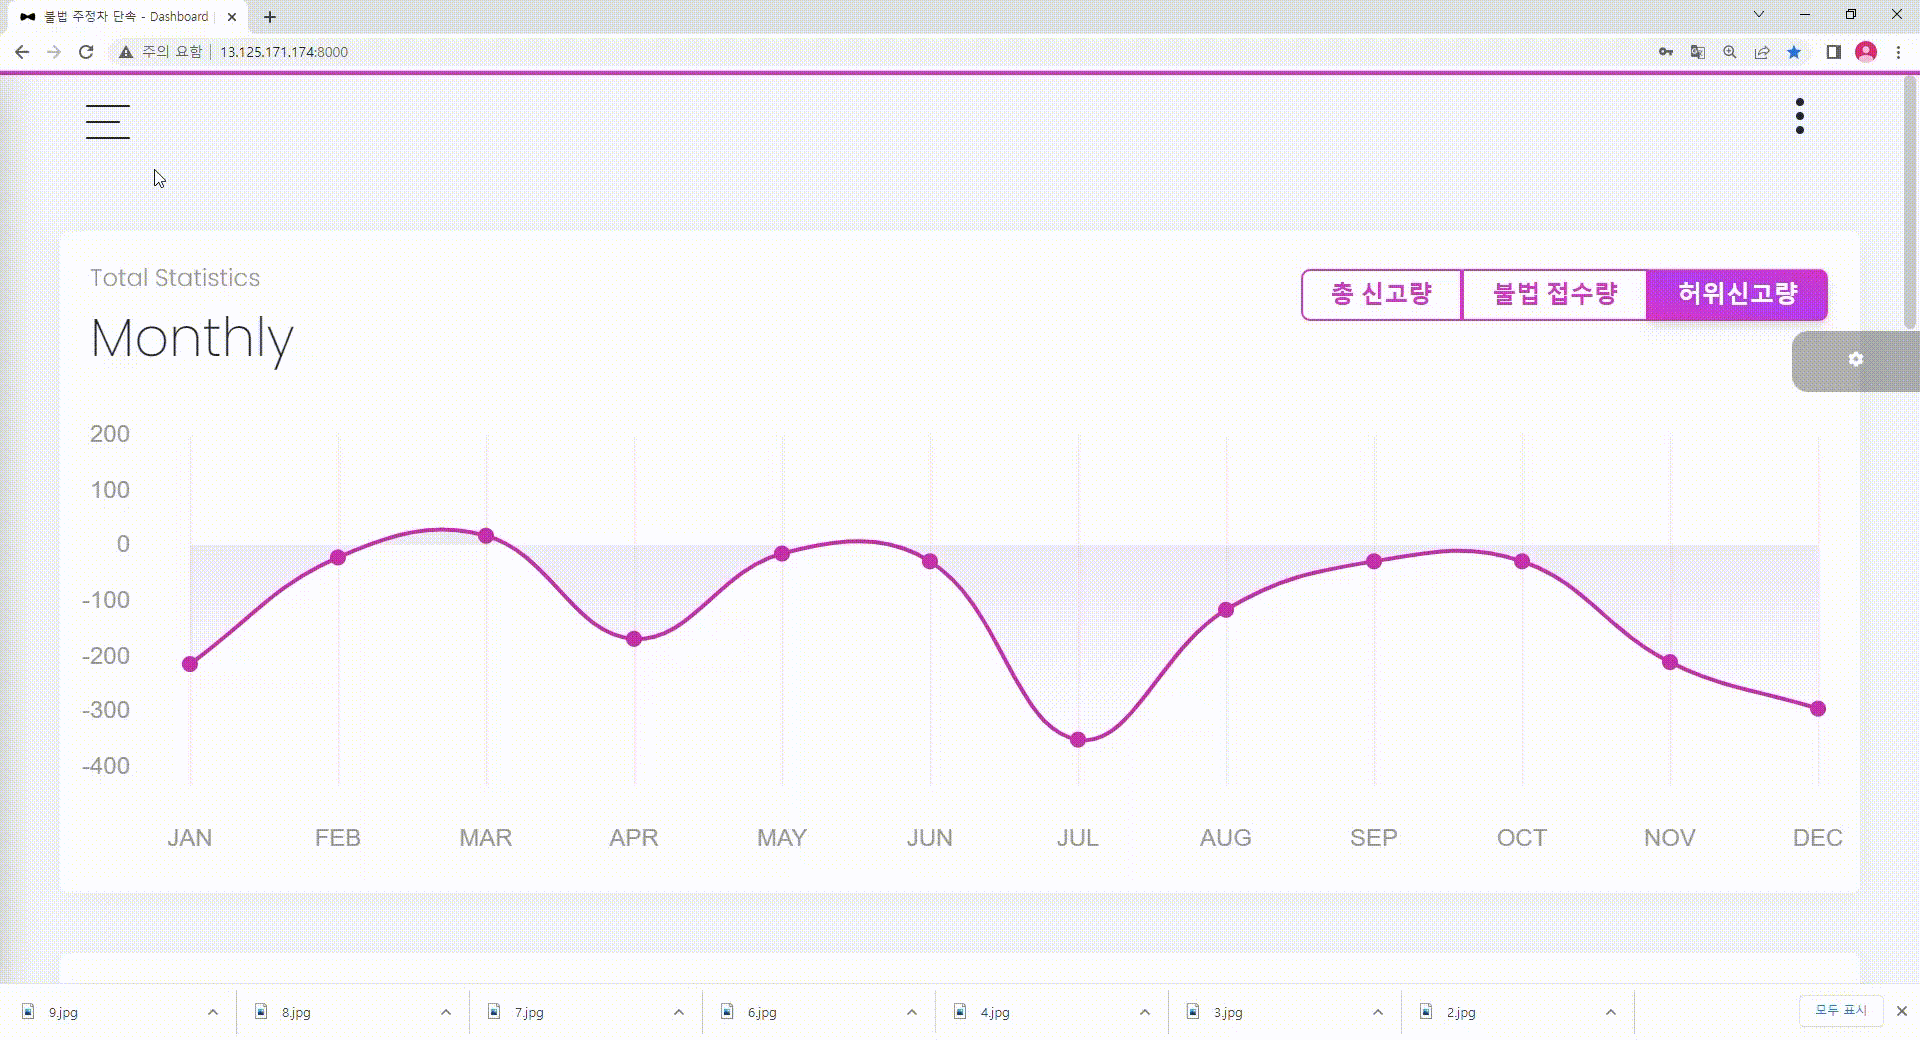1920x1040 pixels.
Task: Open the hamburger navigation menu
Action: tap(108, 122)
